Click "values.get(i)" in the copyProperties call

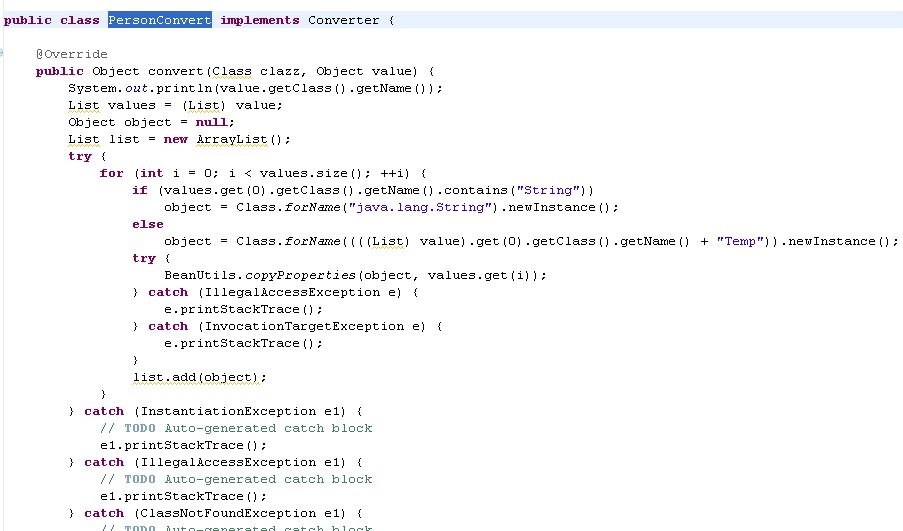click(481, 275)
